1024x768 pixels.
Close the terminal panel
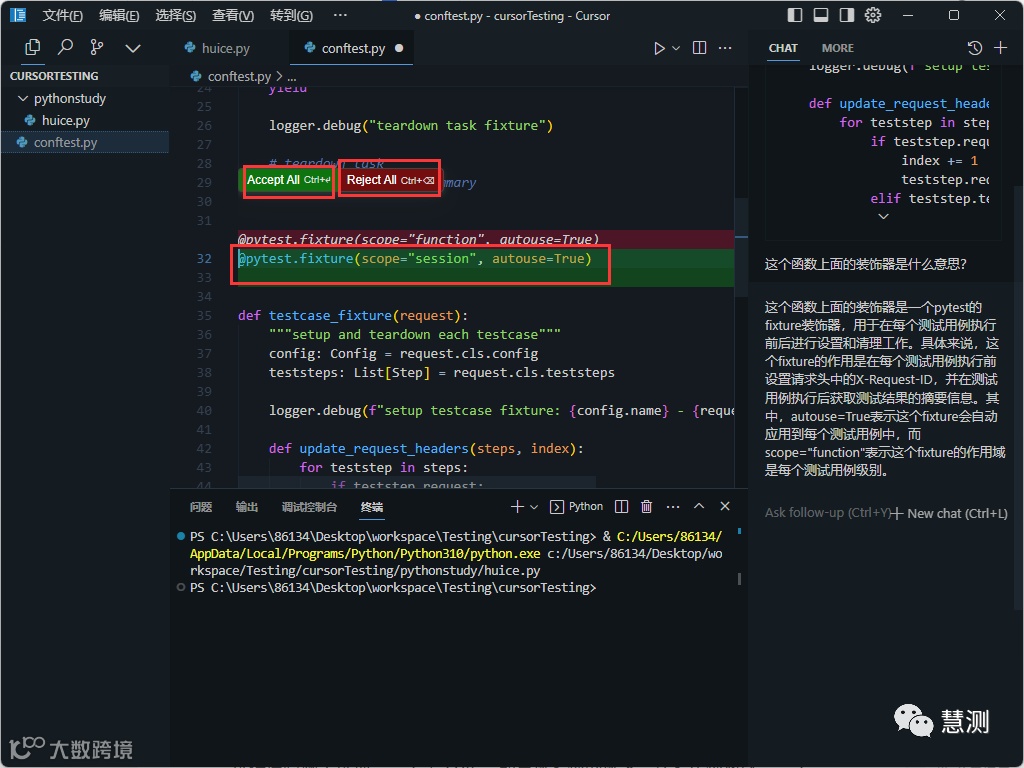[x=725, y=506]
